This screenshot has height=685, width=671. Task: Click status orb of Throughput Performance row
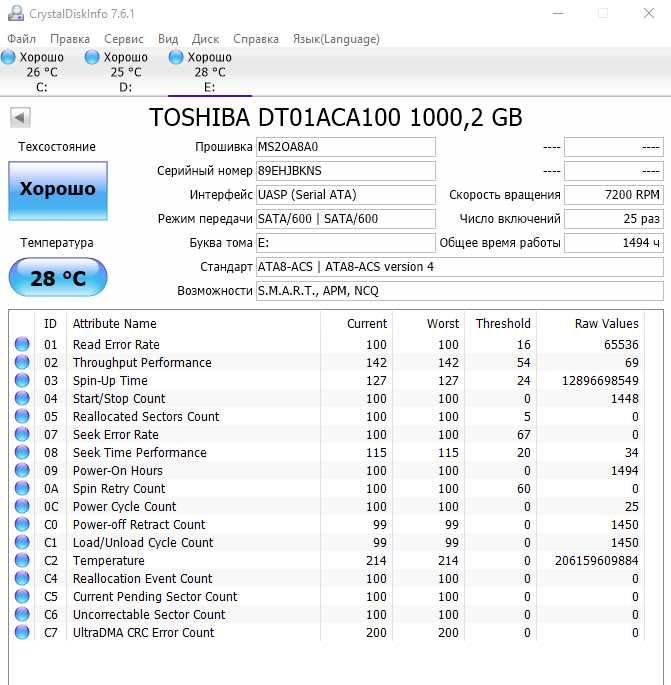point(22,362)
